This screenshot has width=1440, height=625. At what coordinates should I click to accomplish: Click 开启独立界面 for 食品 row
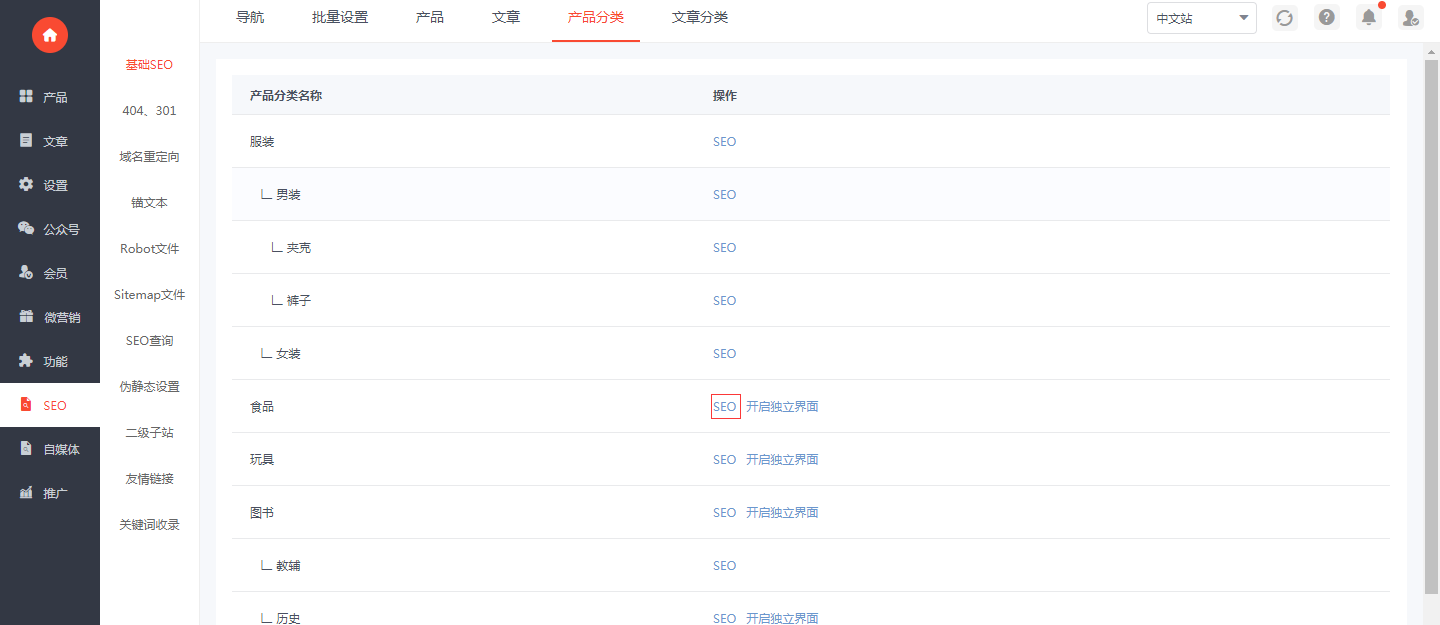click(x=782, y=407)
